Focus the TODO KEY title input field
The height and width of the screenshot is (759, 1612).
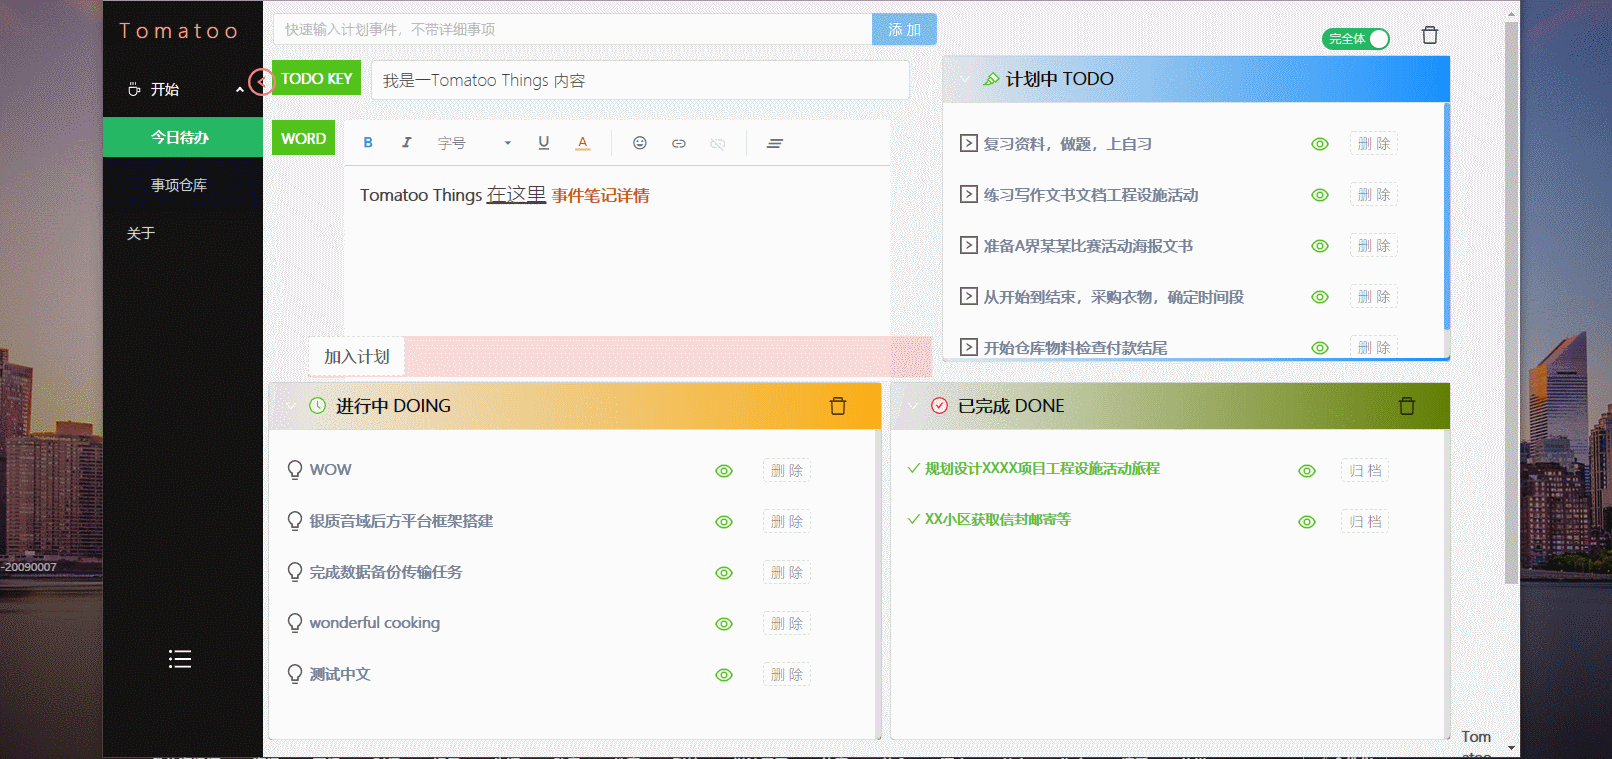coord(640,80)
